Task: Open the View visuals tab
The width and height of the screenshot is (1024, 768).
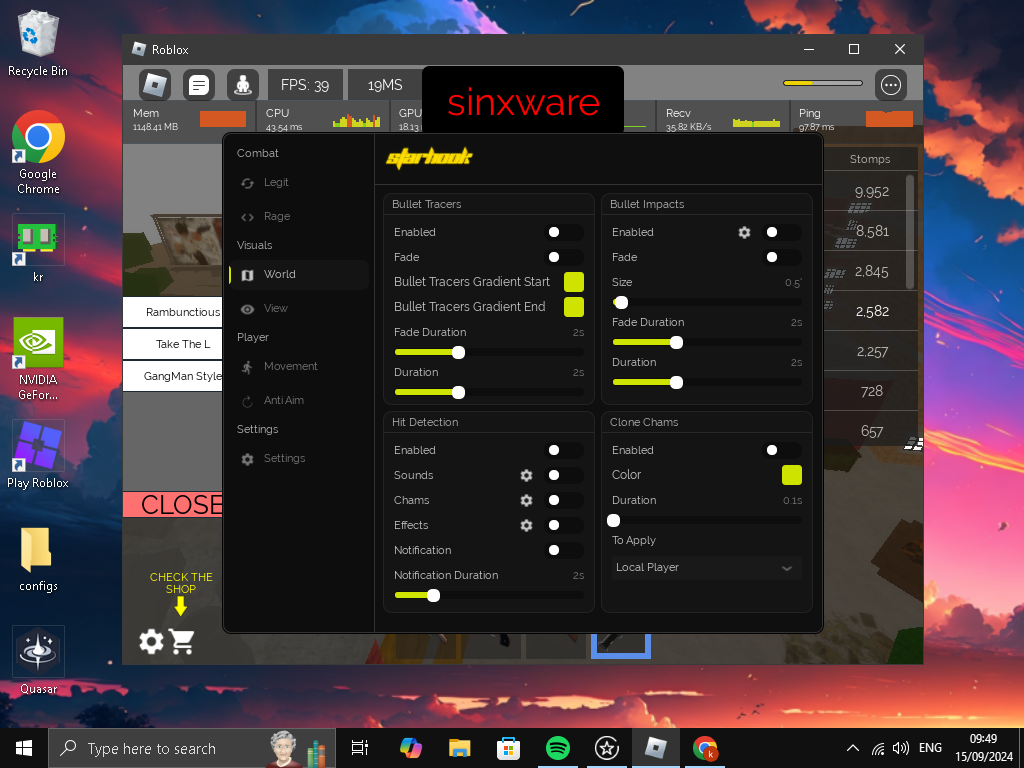Action: pos(299,309)
